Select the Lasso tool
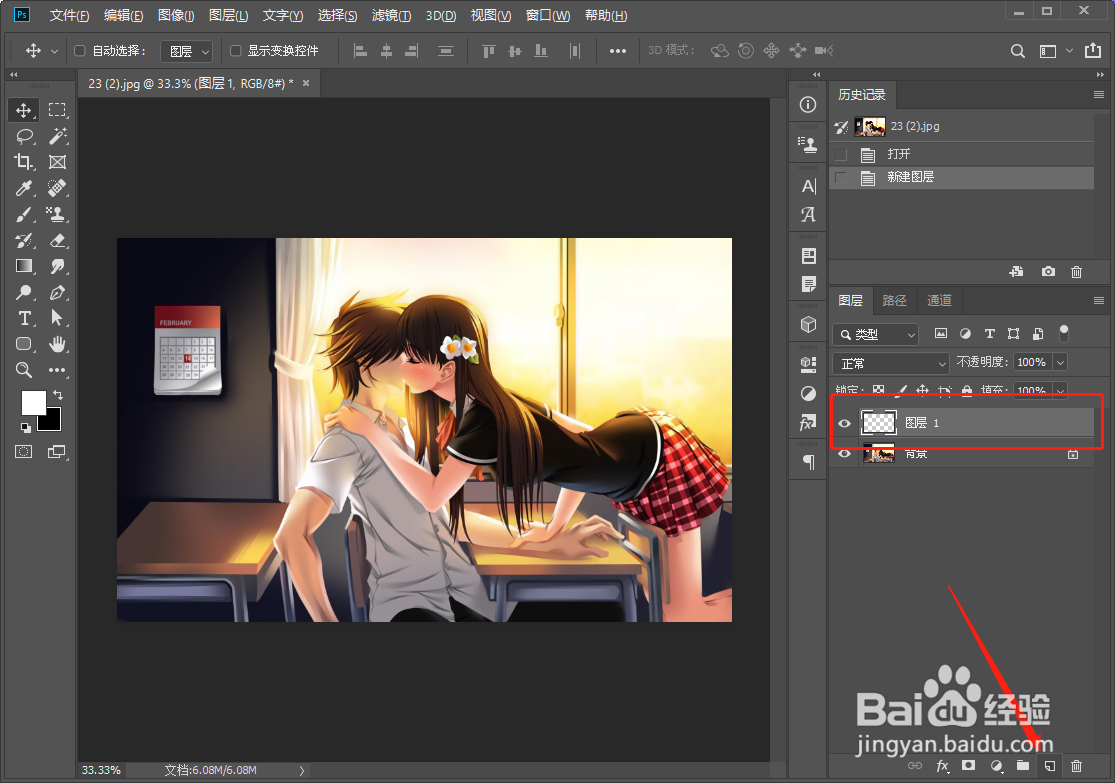The width and height of the screenshot is (1115, 783). [x=23, y=136]
